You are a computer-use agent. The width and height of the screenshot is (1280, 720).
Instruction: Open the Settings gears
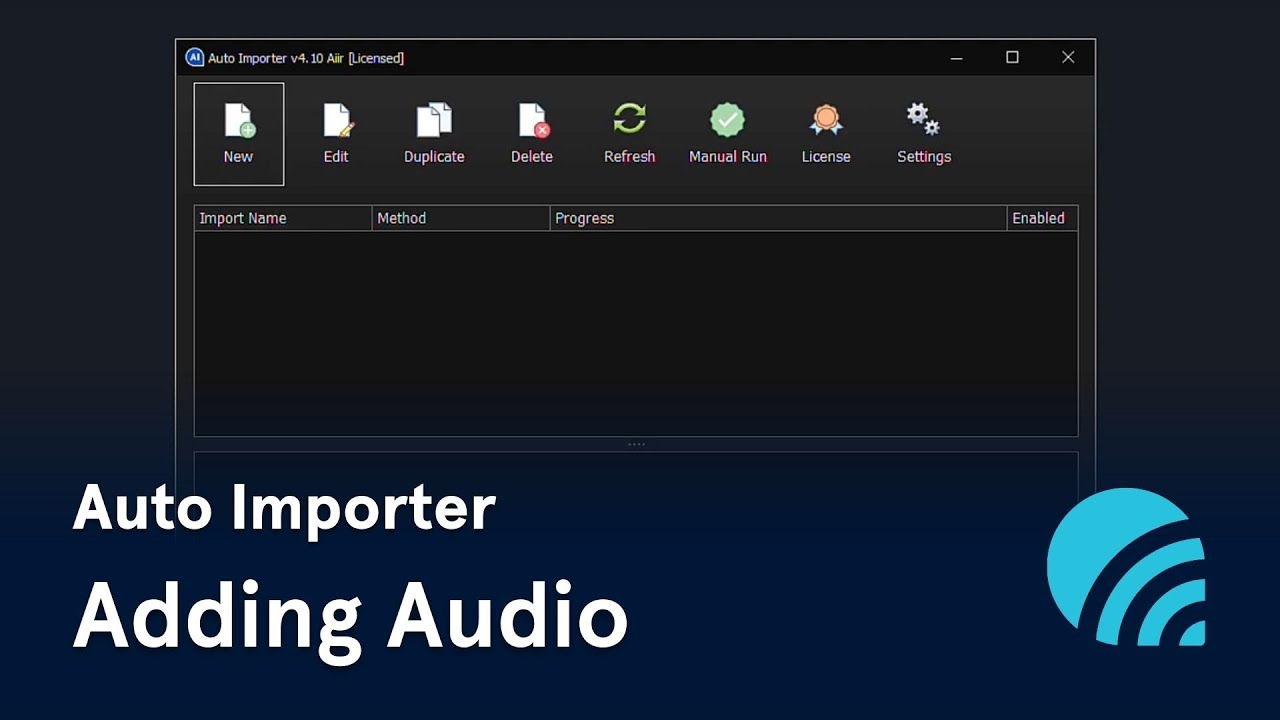924,134
